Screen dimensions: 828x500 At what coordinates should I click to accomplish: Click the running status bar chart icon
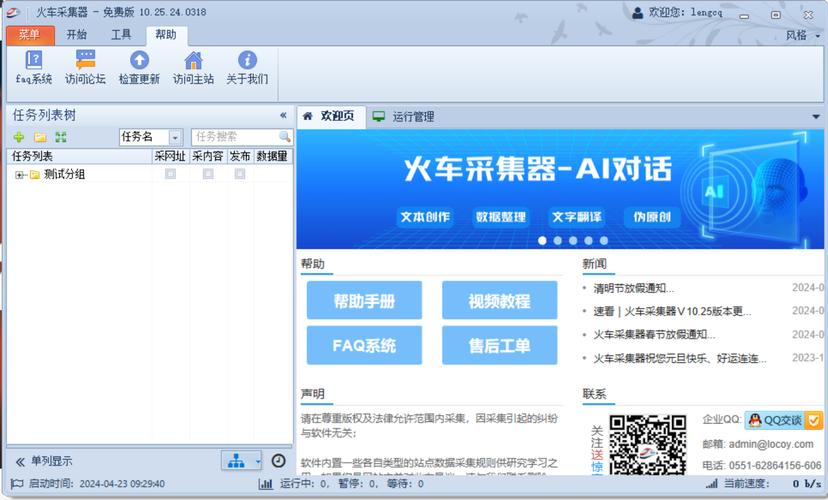pos(266,483)
